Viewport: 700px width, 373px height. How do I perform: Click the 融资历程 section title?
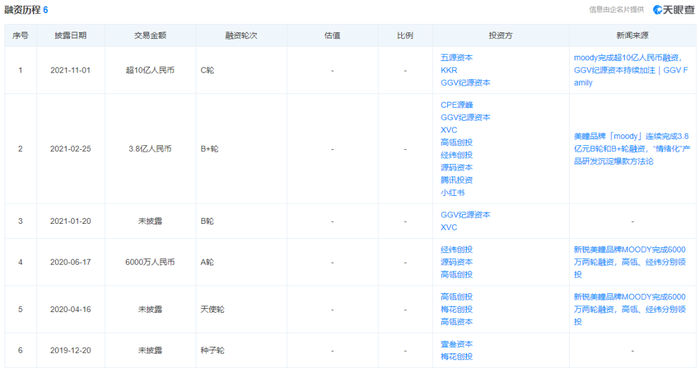click(x=22, y=10)
